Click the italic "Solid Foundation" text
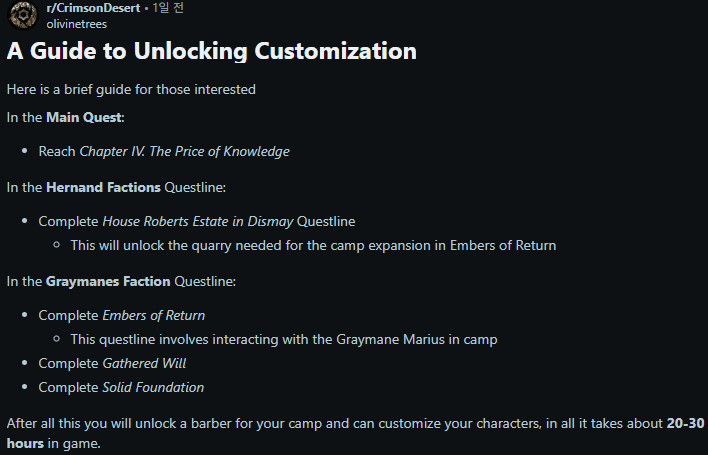Screen dimensions: 708x455 click(153, 388)
